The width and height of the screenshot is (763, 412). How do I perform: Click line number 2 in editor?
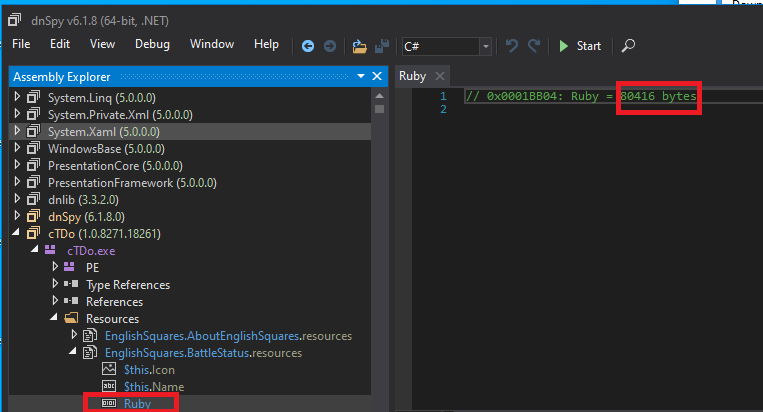[x=443, y=109]
